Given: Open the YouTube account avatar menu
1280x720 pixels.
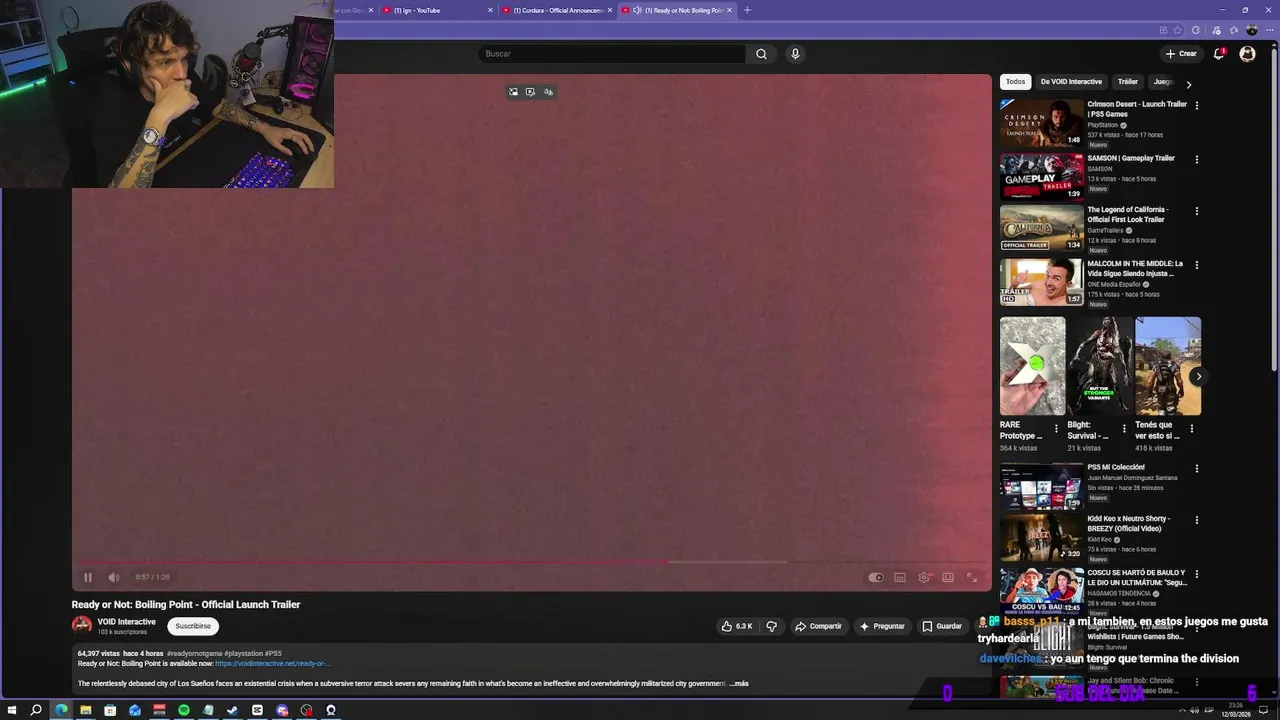Looking at the screenshot, I should [1247, 54].
